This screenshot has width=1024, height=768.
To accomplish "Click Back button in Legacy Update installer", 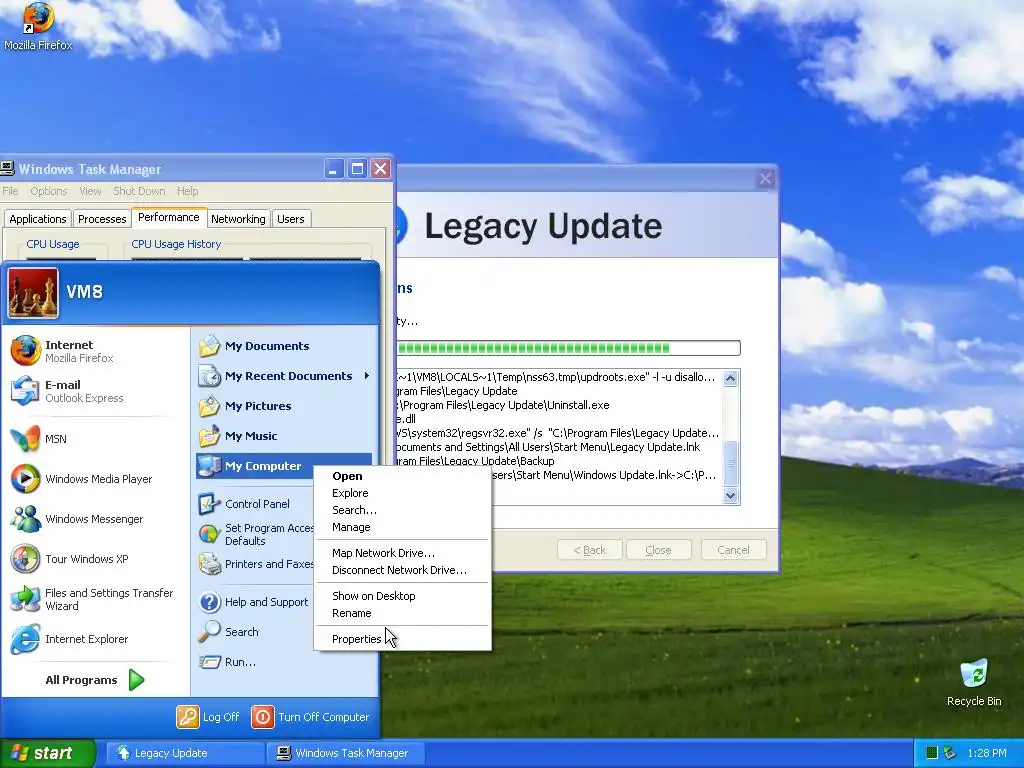I will tap(590, 550).
